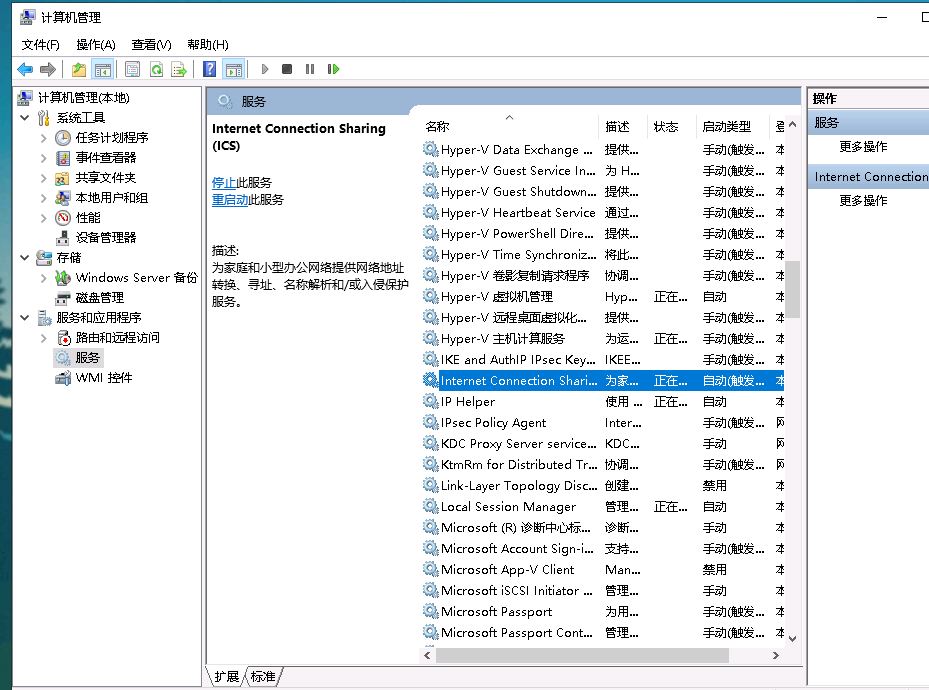929x690 pixels.
Task: Click the Refresh toolbar icon
Action: click(156, 69)
